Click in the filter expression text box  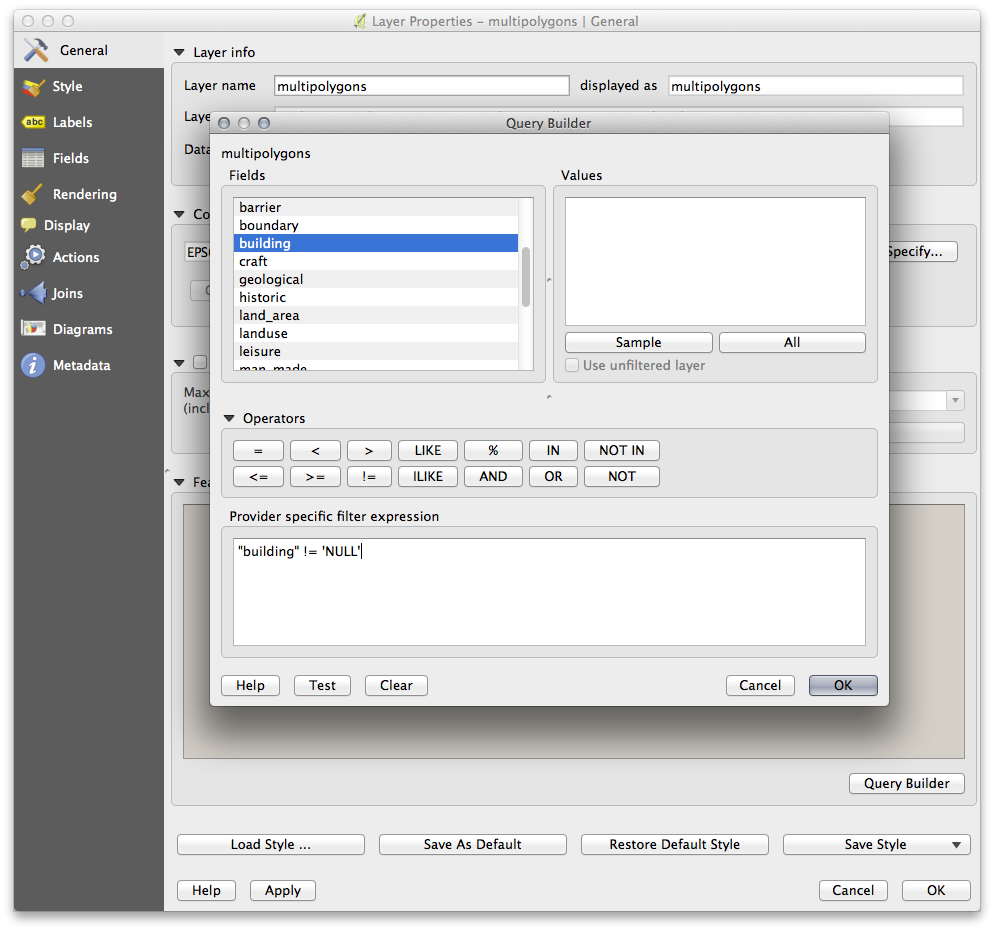(x=548, y=592)
